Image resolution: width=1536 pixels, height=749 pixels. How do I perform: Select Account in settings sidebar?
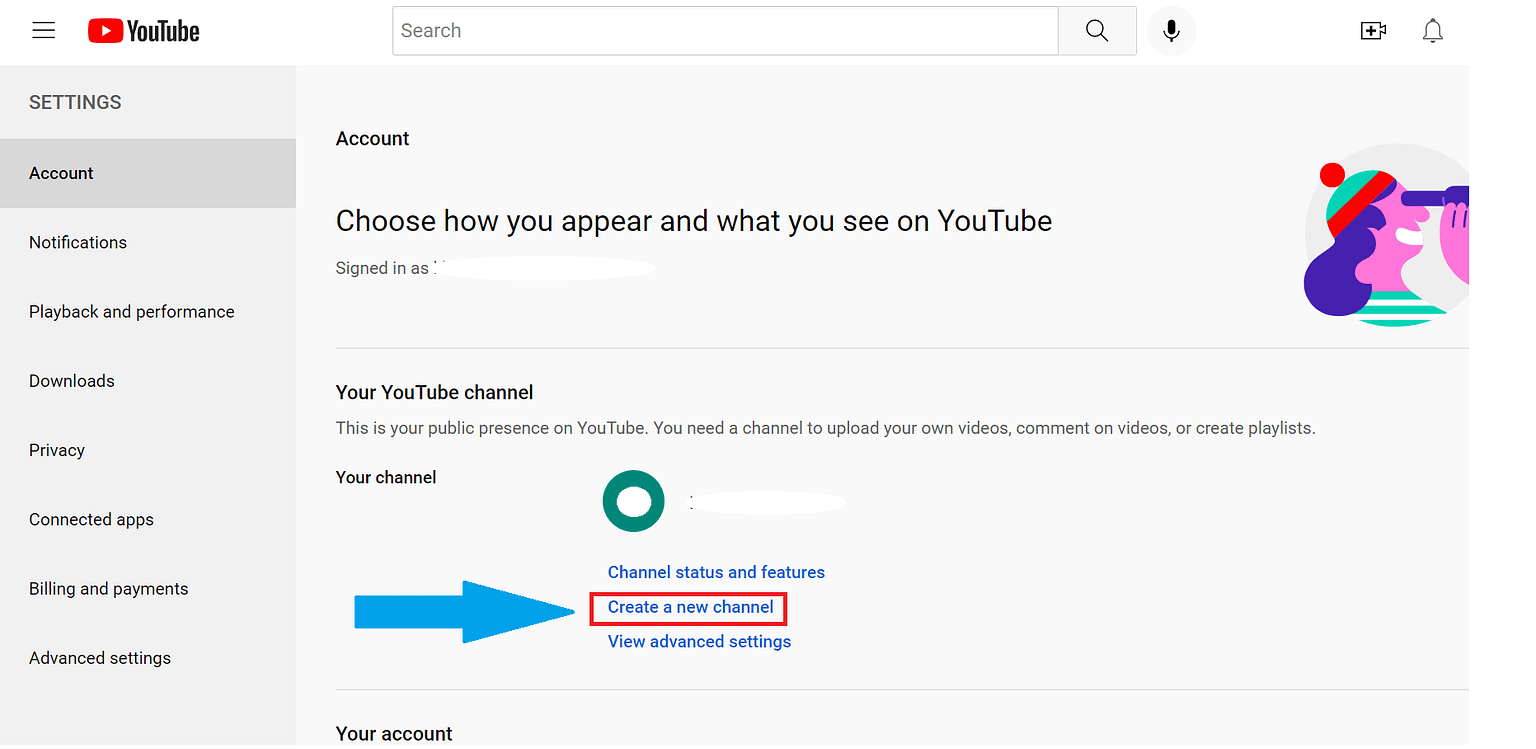point(61,173)
